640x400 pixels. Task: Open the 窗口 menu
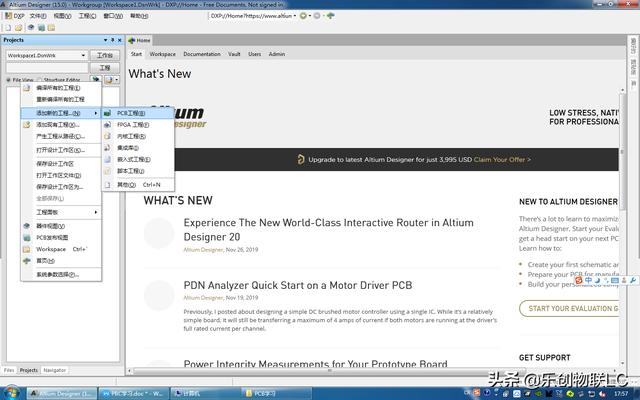[x=113, y=16]
